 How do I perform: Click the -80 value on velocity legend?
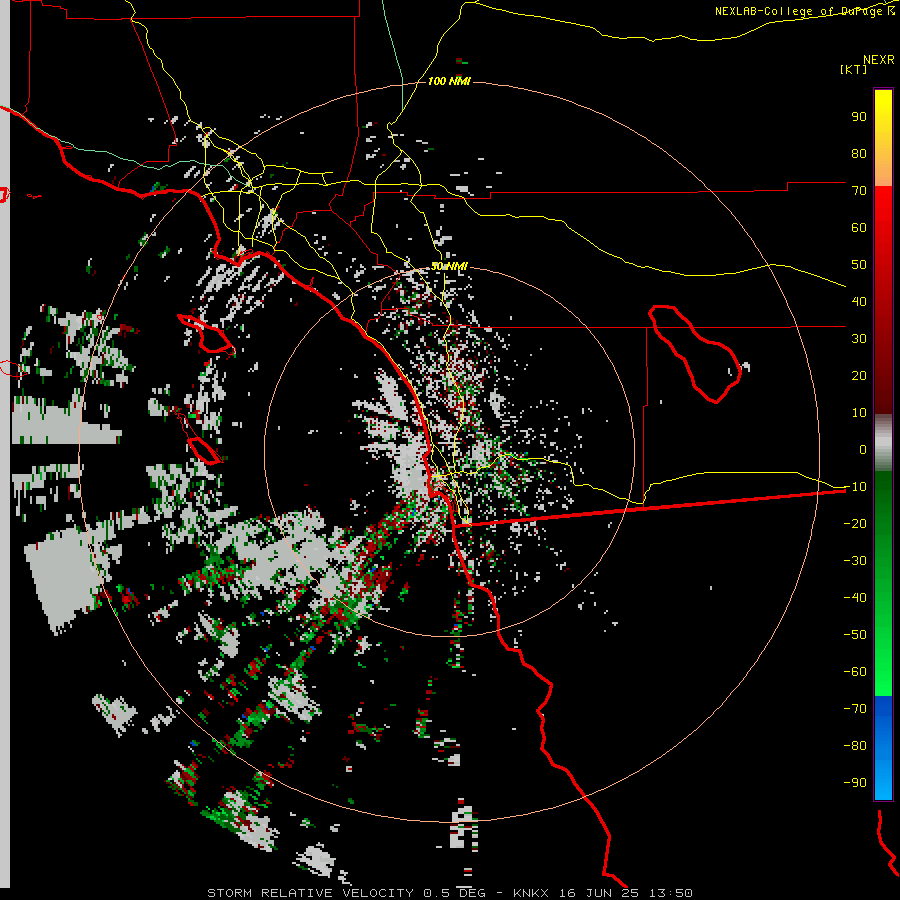pos(855,746)
